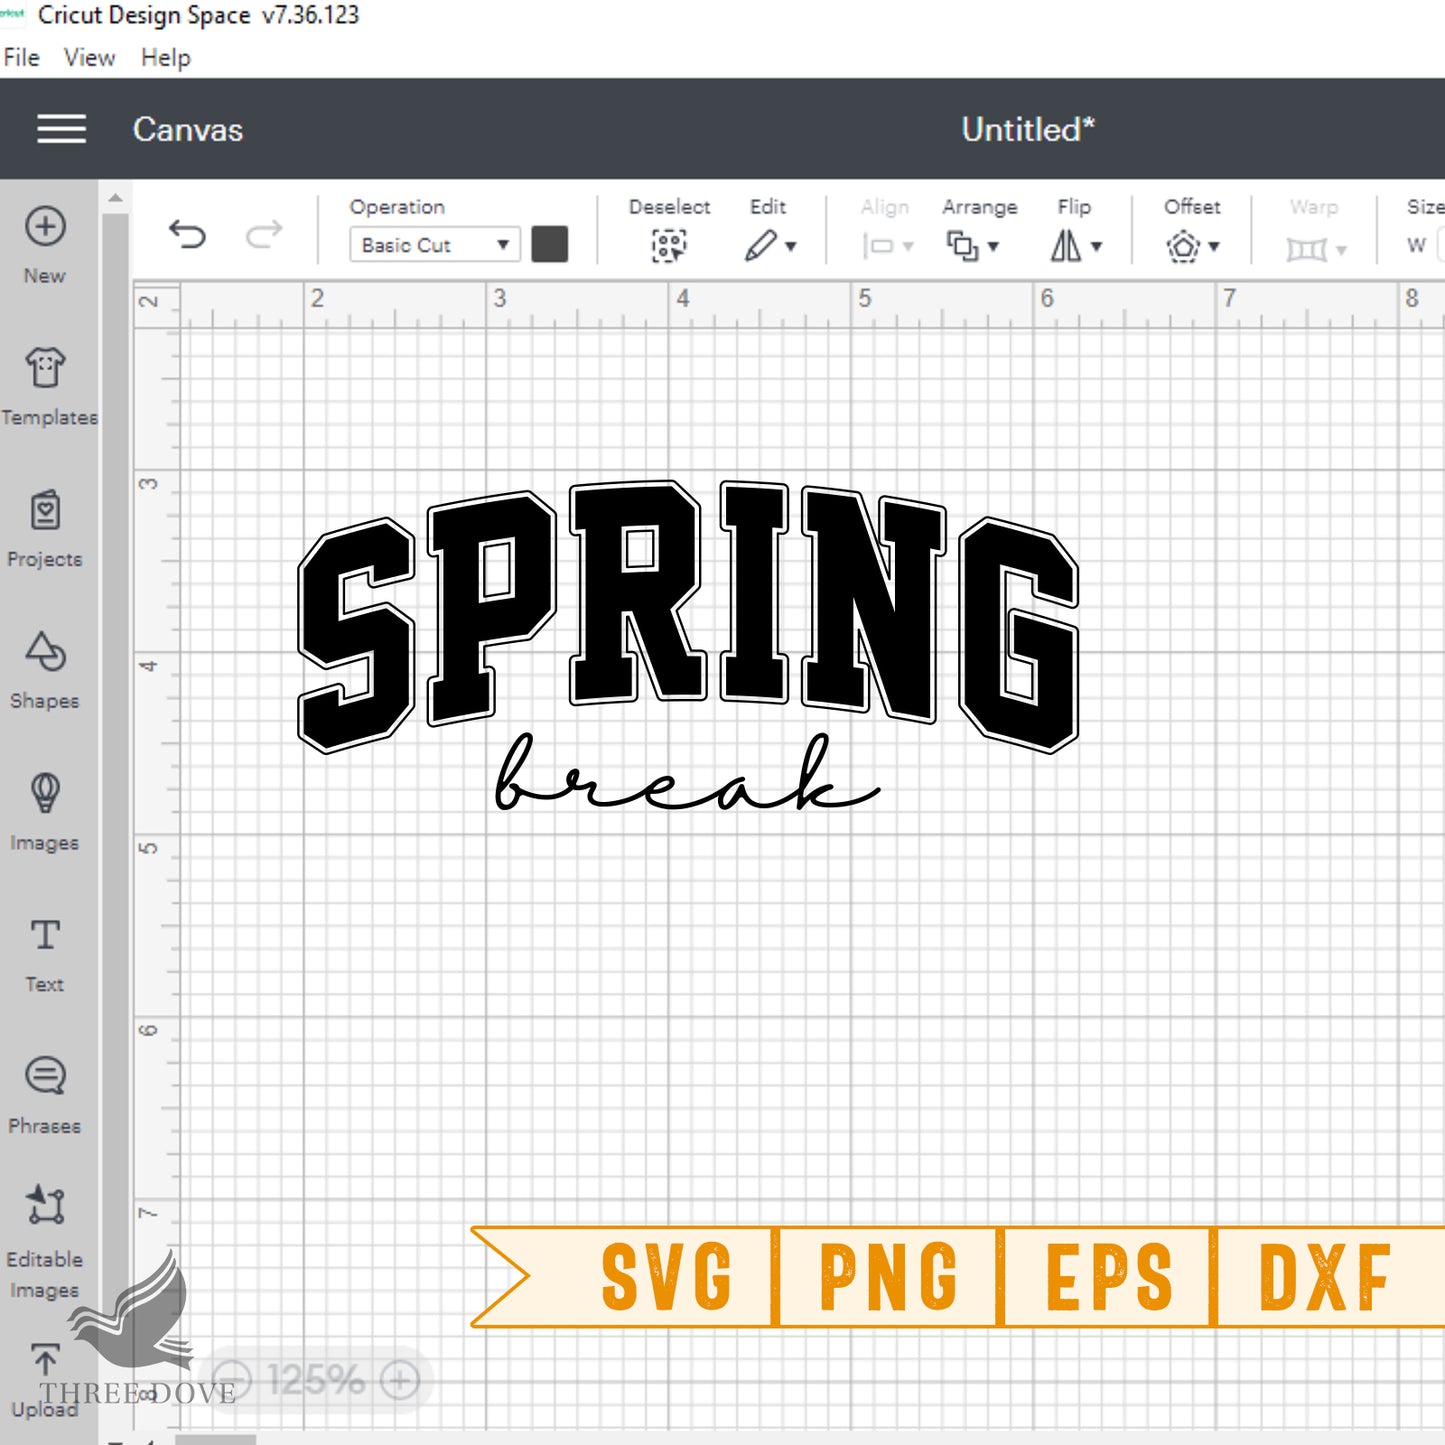Click the vertical scrollbar up arrow

pyautogui.click(x=116, y=198)
